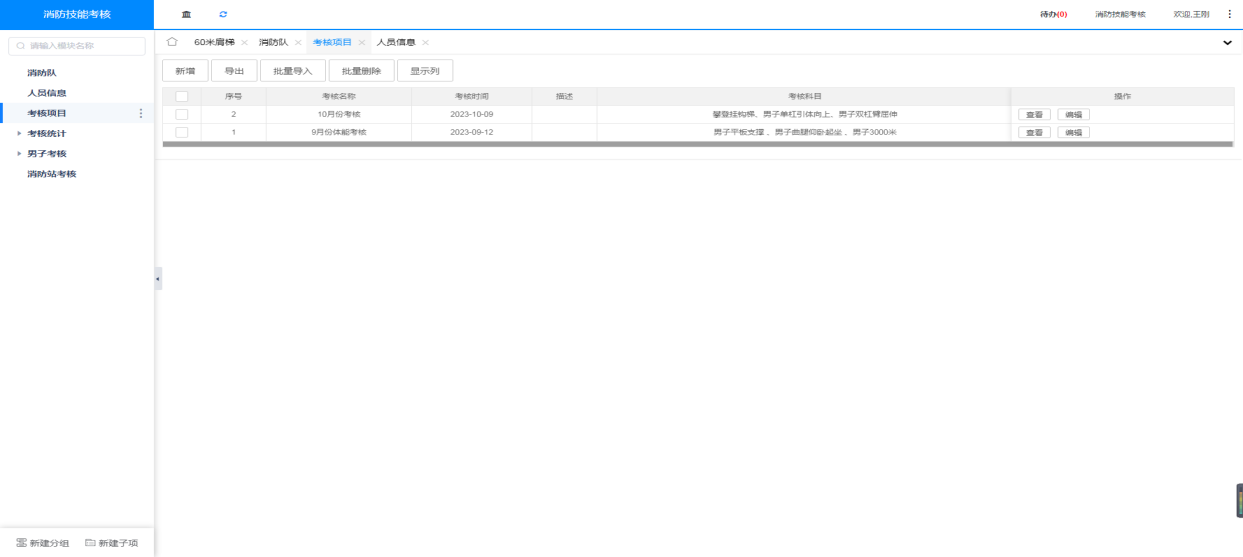Click the 批量导入 button
Image resolution: width=1243 pixels, height=557 pixels.
pyautogui.click(x=293, y=71)
